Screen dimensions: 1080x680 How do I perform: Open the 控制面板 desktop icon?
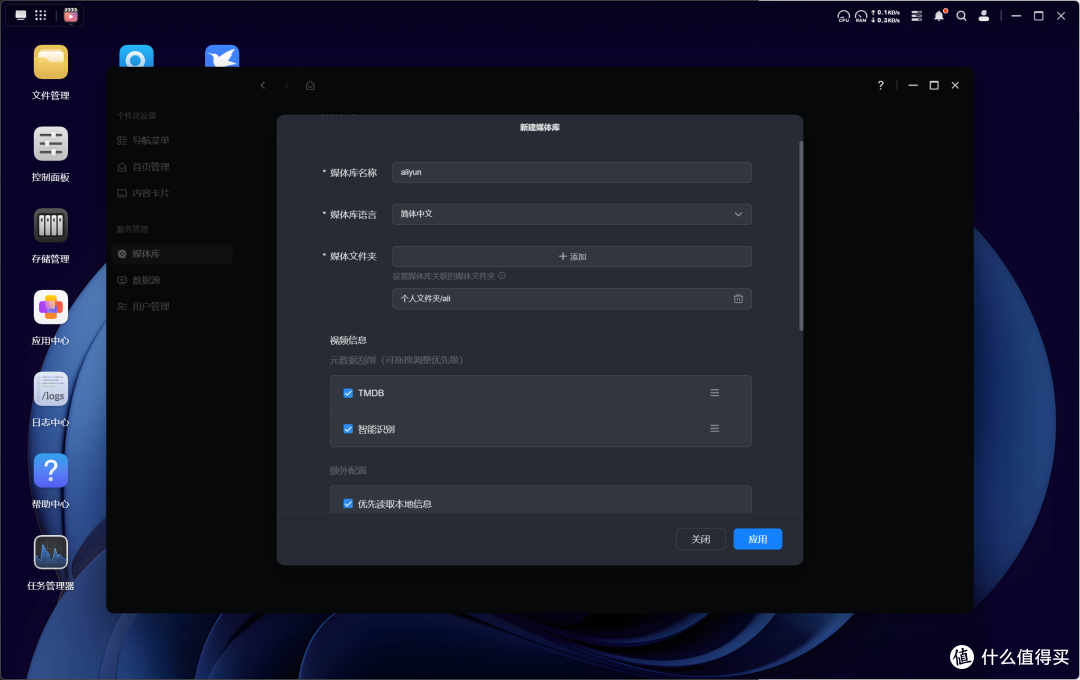click(50, 144)
